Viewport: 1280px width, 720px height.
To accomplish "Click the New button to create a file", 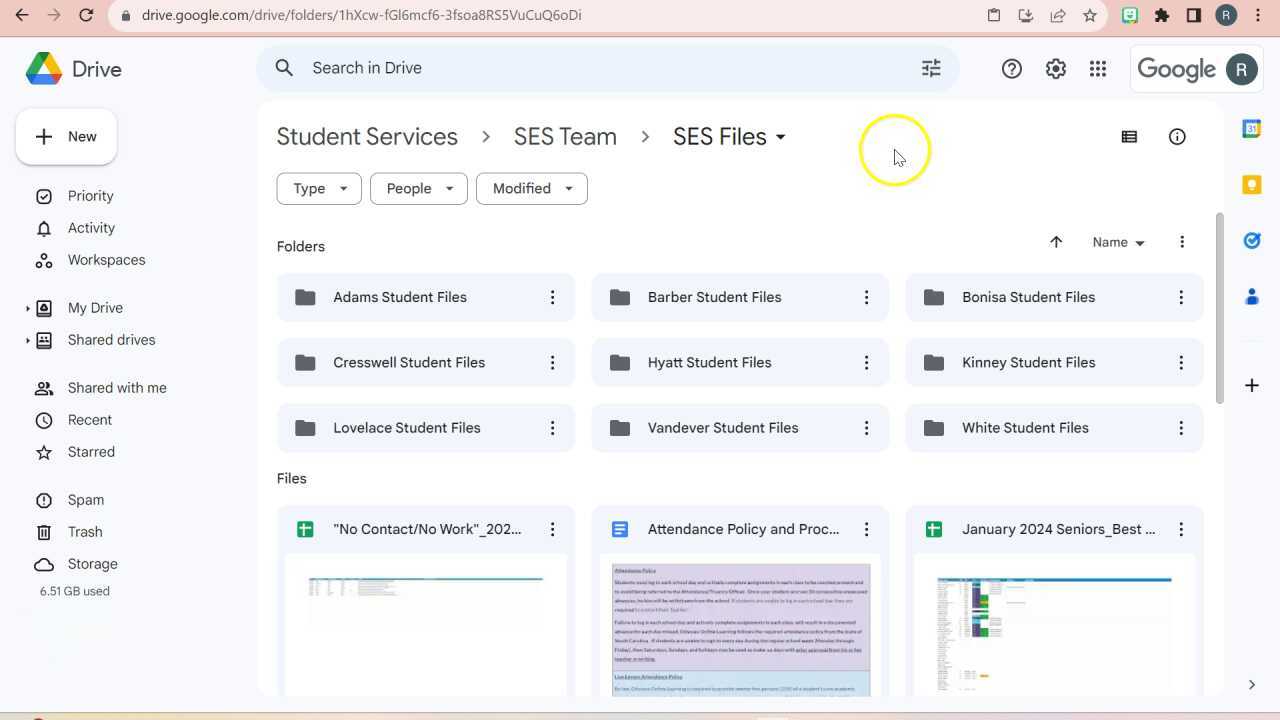I will (66, 136).
